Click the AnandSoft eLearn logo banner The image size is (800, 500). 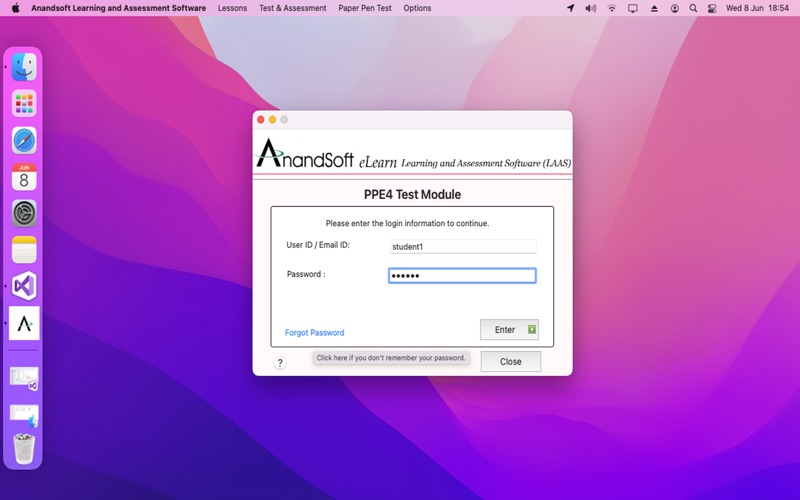pos(412,154)
